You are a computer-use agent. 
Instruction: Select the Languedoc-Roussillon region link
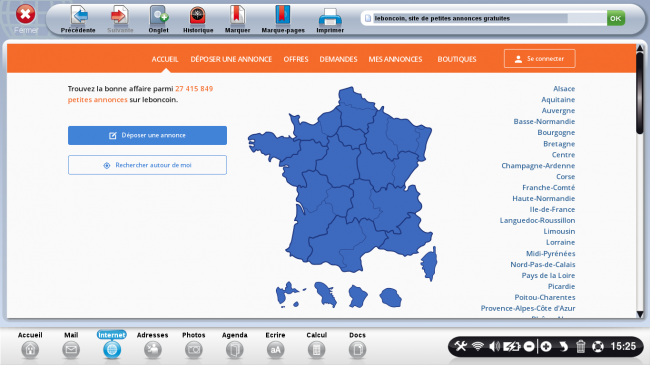(537, 221)
